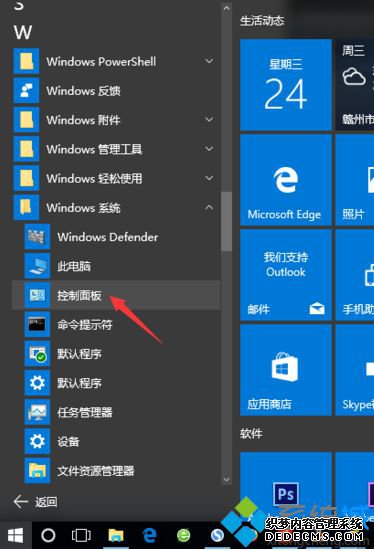This screenshot has width=374, height=551.
Task: Click the app list scrollbar thumb
Action: click(x=227, y=221)
